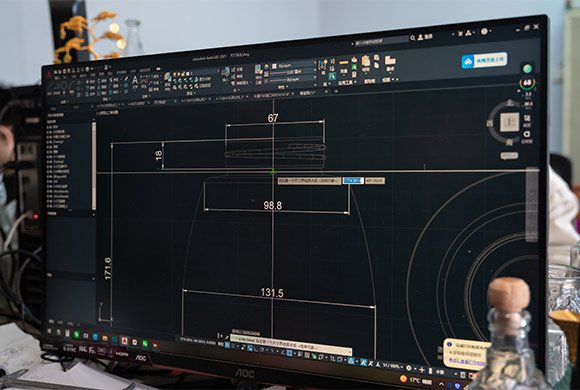Click the top face of the ViewCube
The height and width of the screenshot is (390, 580).
click(x=509, y=122)
